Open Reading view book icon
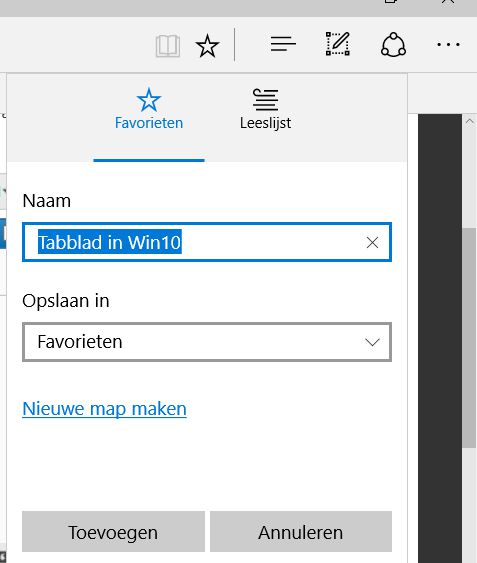Image resolution: width=477 pixels, height=563 pixels. coord(168,46)
